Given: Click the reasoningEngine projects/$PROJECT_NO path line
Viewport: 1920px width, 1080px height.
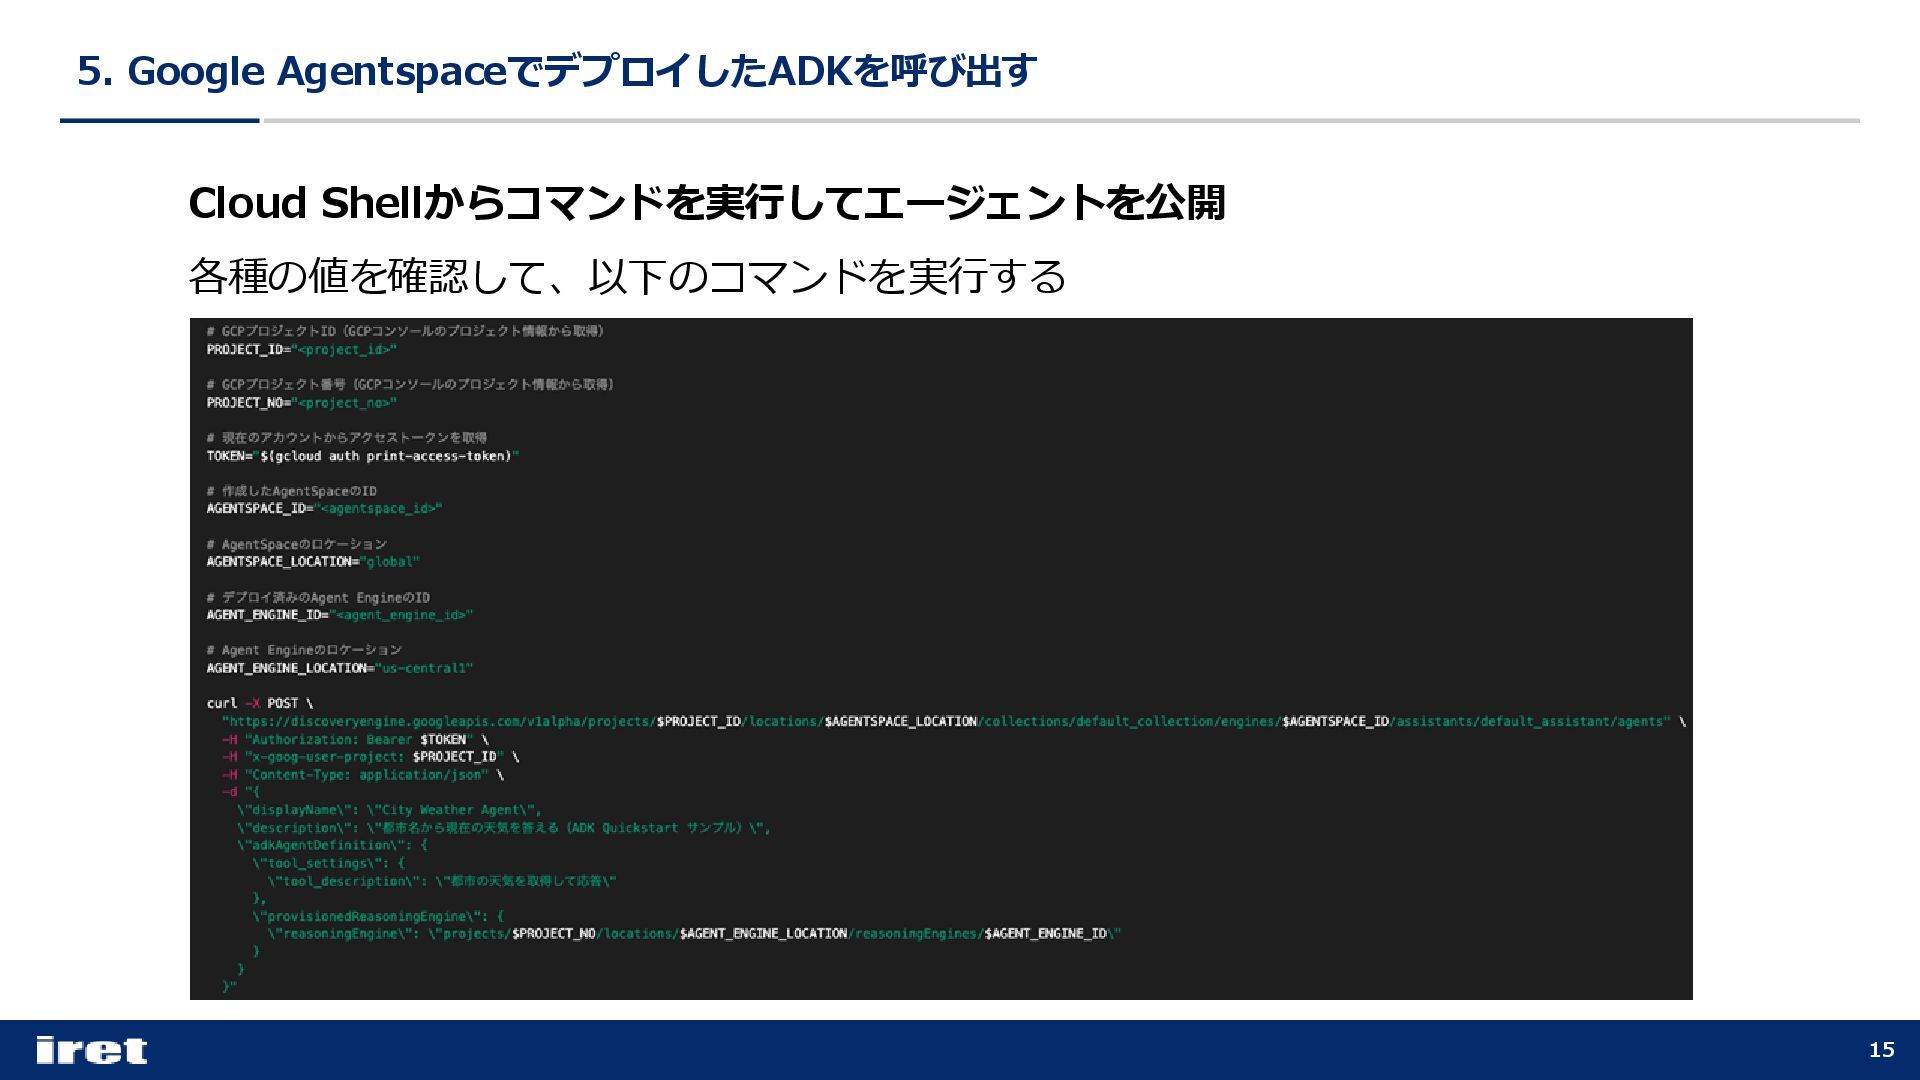Looking at the screenshot, I should [x=695, y=934].
